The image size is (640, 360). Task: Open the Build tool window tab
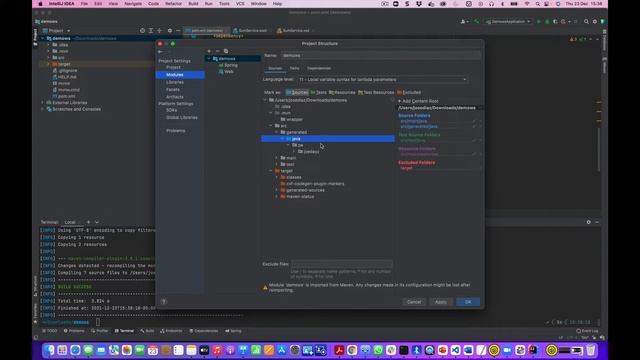(147, 331)
